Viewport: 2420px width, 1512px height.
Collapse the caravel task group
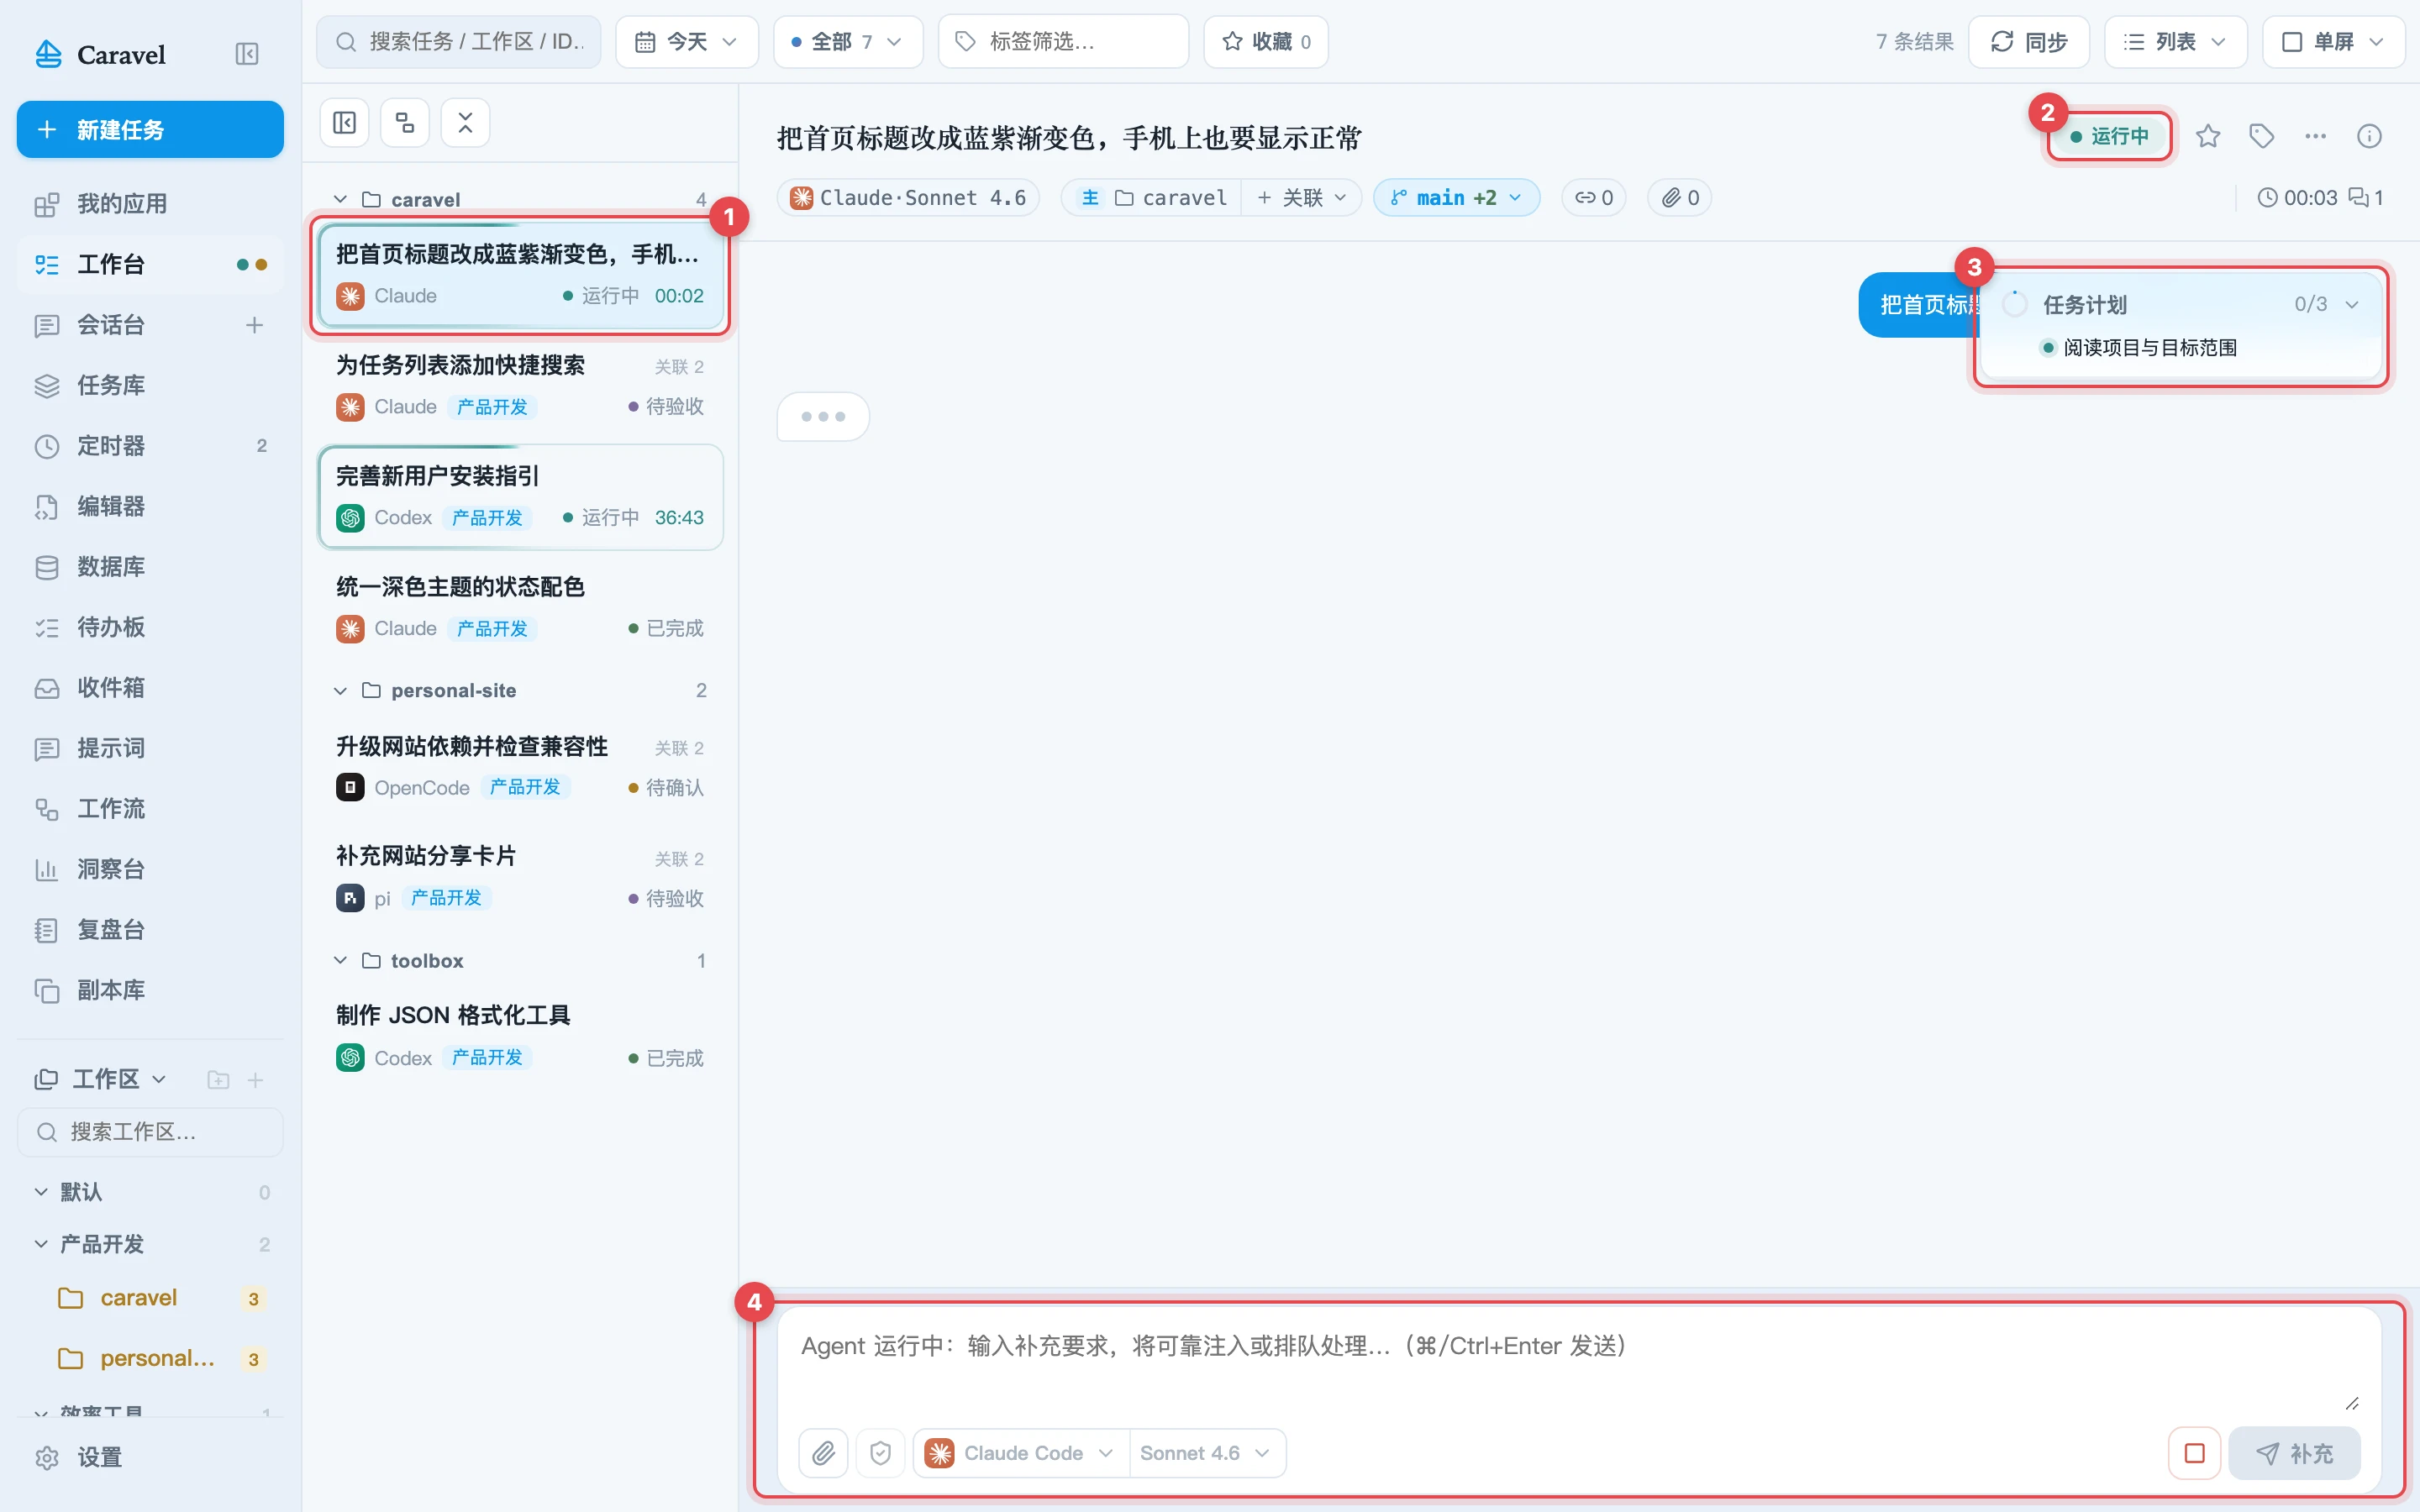click(340, 199)
